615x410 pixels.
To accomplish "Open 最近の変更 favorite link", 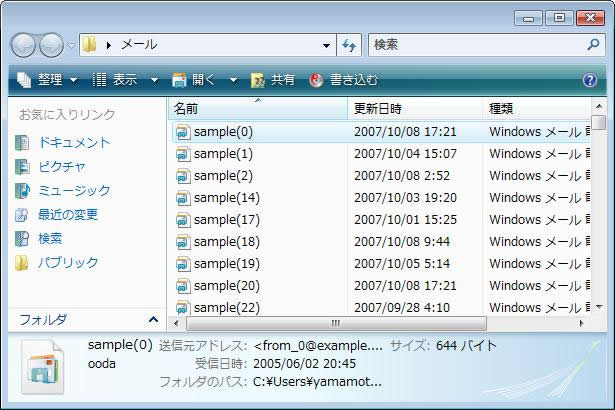I will point(68,215).
